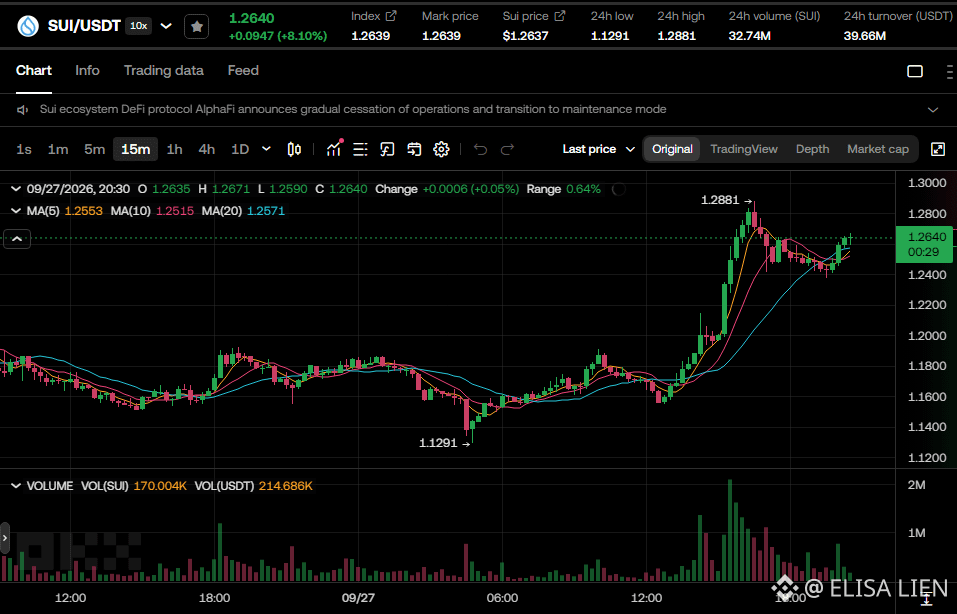Open chart settings gear icon

click(x=441, y=150)
